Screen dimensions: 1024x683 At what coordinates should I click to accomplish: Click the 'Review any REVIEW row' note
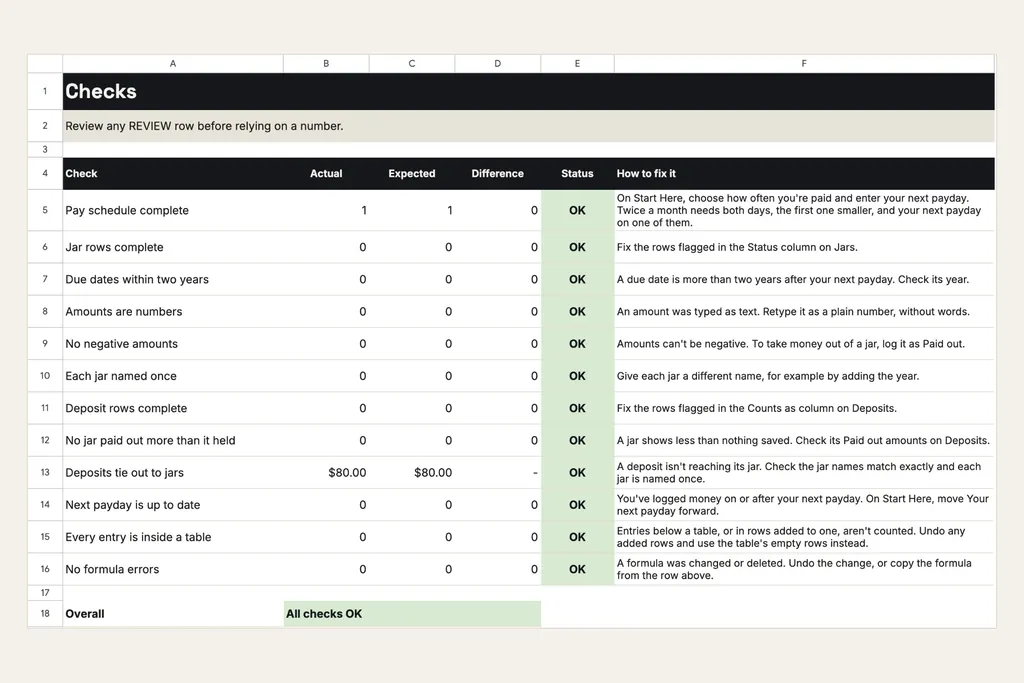(x=528, y=126)
